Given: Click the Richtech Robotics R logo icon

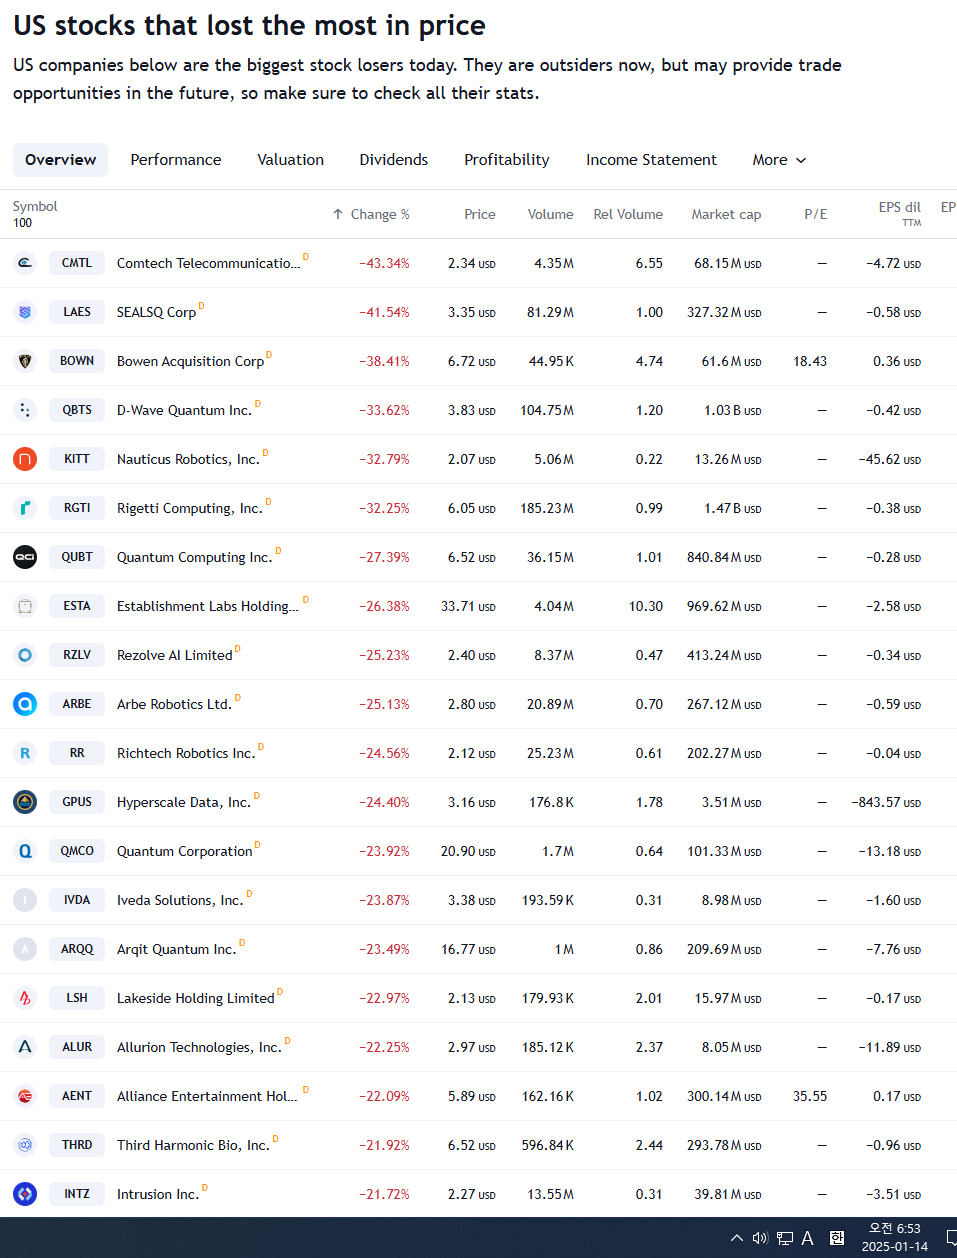Looking at the screenshot, I should click(x=25, y=753).
